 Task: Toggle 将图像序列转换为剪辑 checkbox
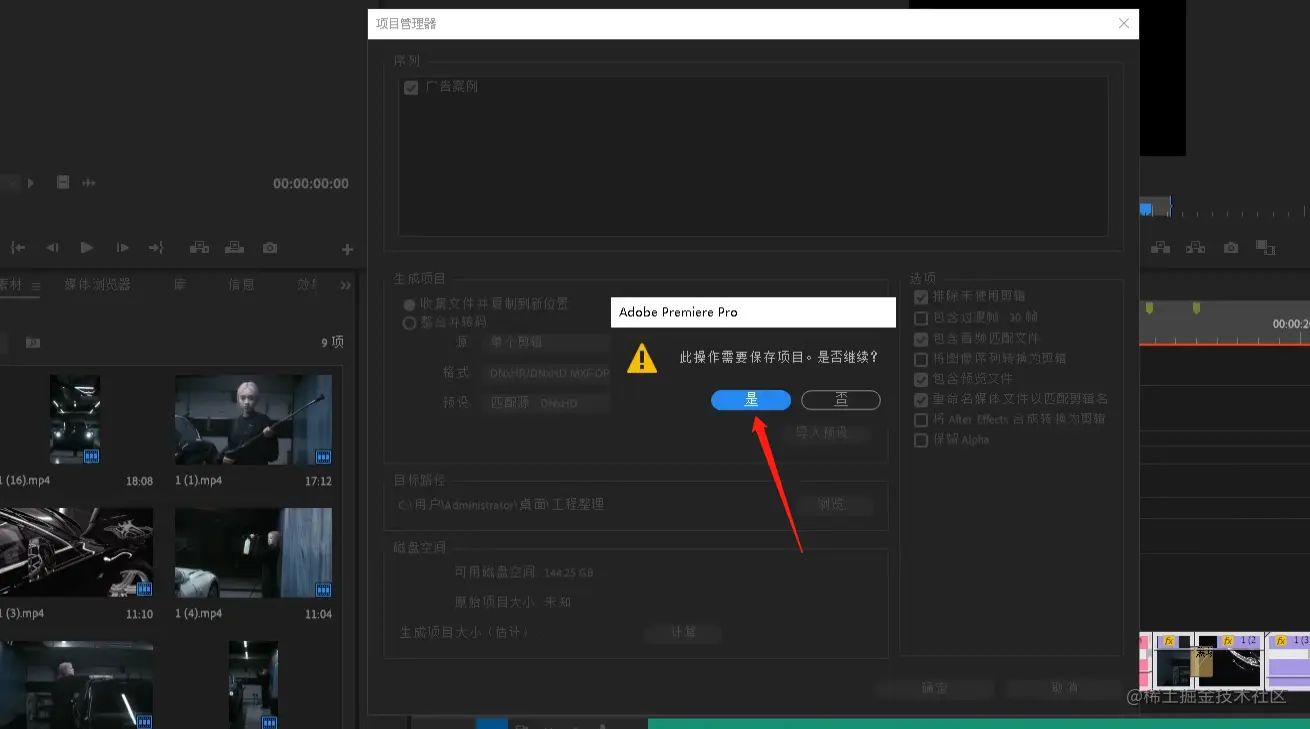[921, 359]
